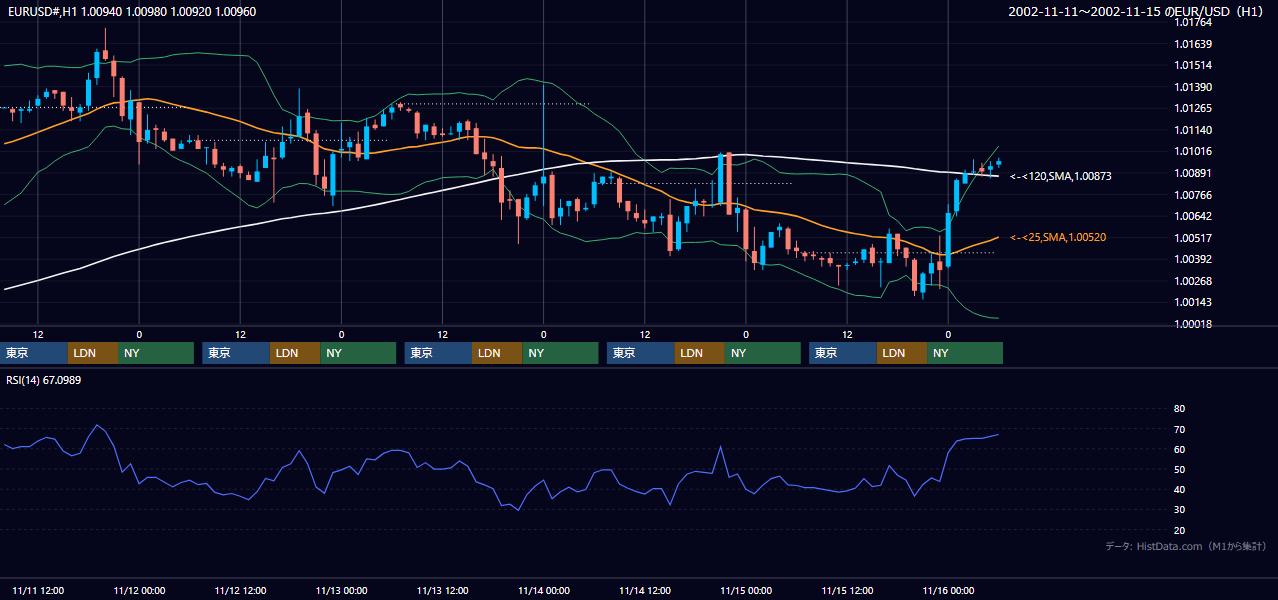Select the 11/16 00:00 time axis label
1278x600 pixels.
[947, 591]
